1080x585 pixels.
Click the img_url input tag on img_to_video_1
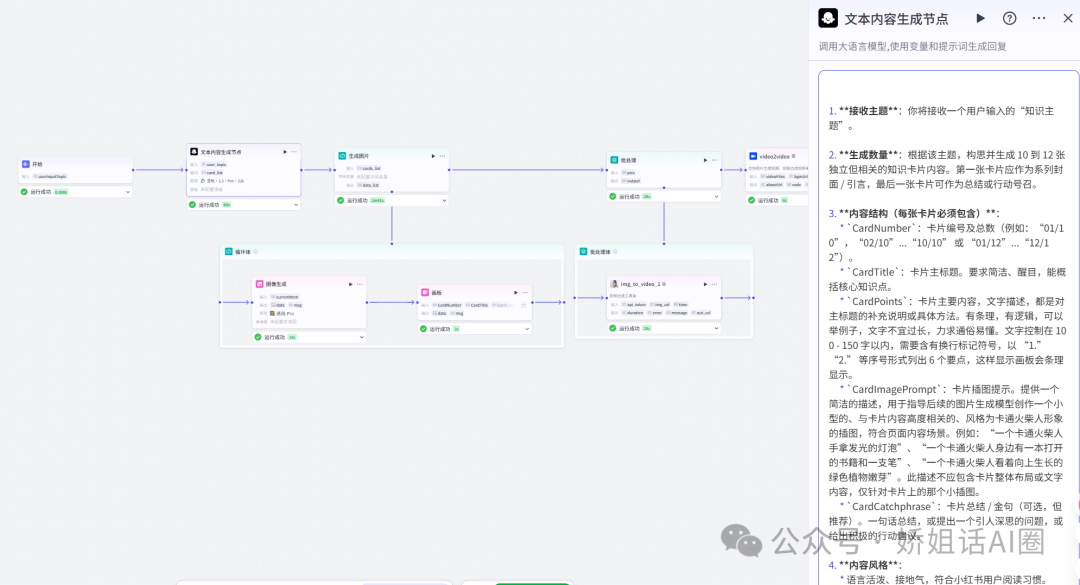(x=660, y=304)
